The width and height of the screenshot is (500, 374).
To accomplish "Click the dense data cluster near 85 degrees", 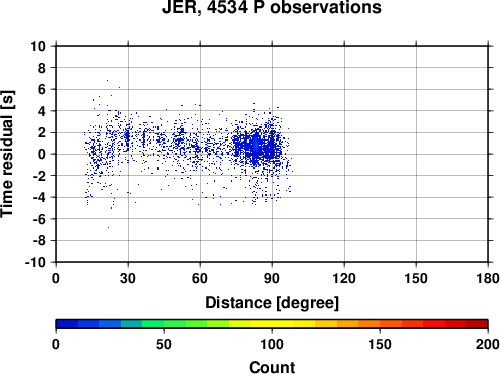I will coord(258,146).
